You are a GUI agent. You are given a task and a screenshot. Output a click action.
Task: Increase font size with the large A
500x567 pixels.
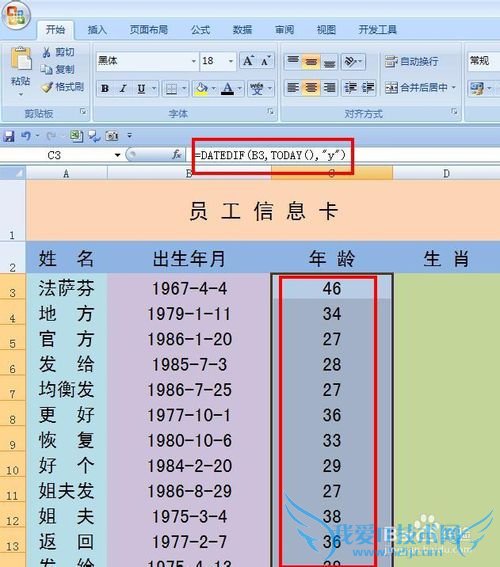pyautogui.click(x=248, y=61)
